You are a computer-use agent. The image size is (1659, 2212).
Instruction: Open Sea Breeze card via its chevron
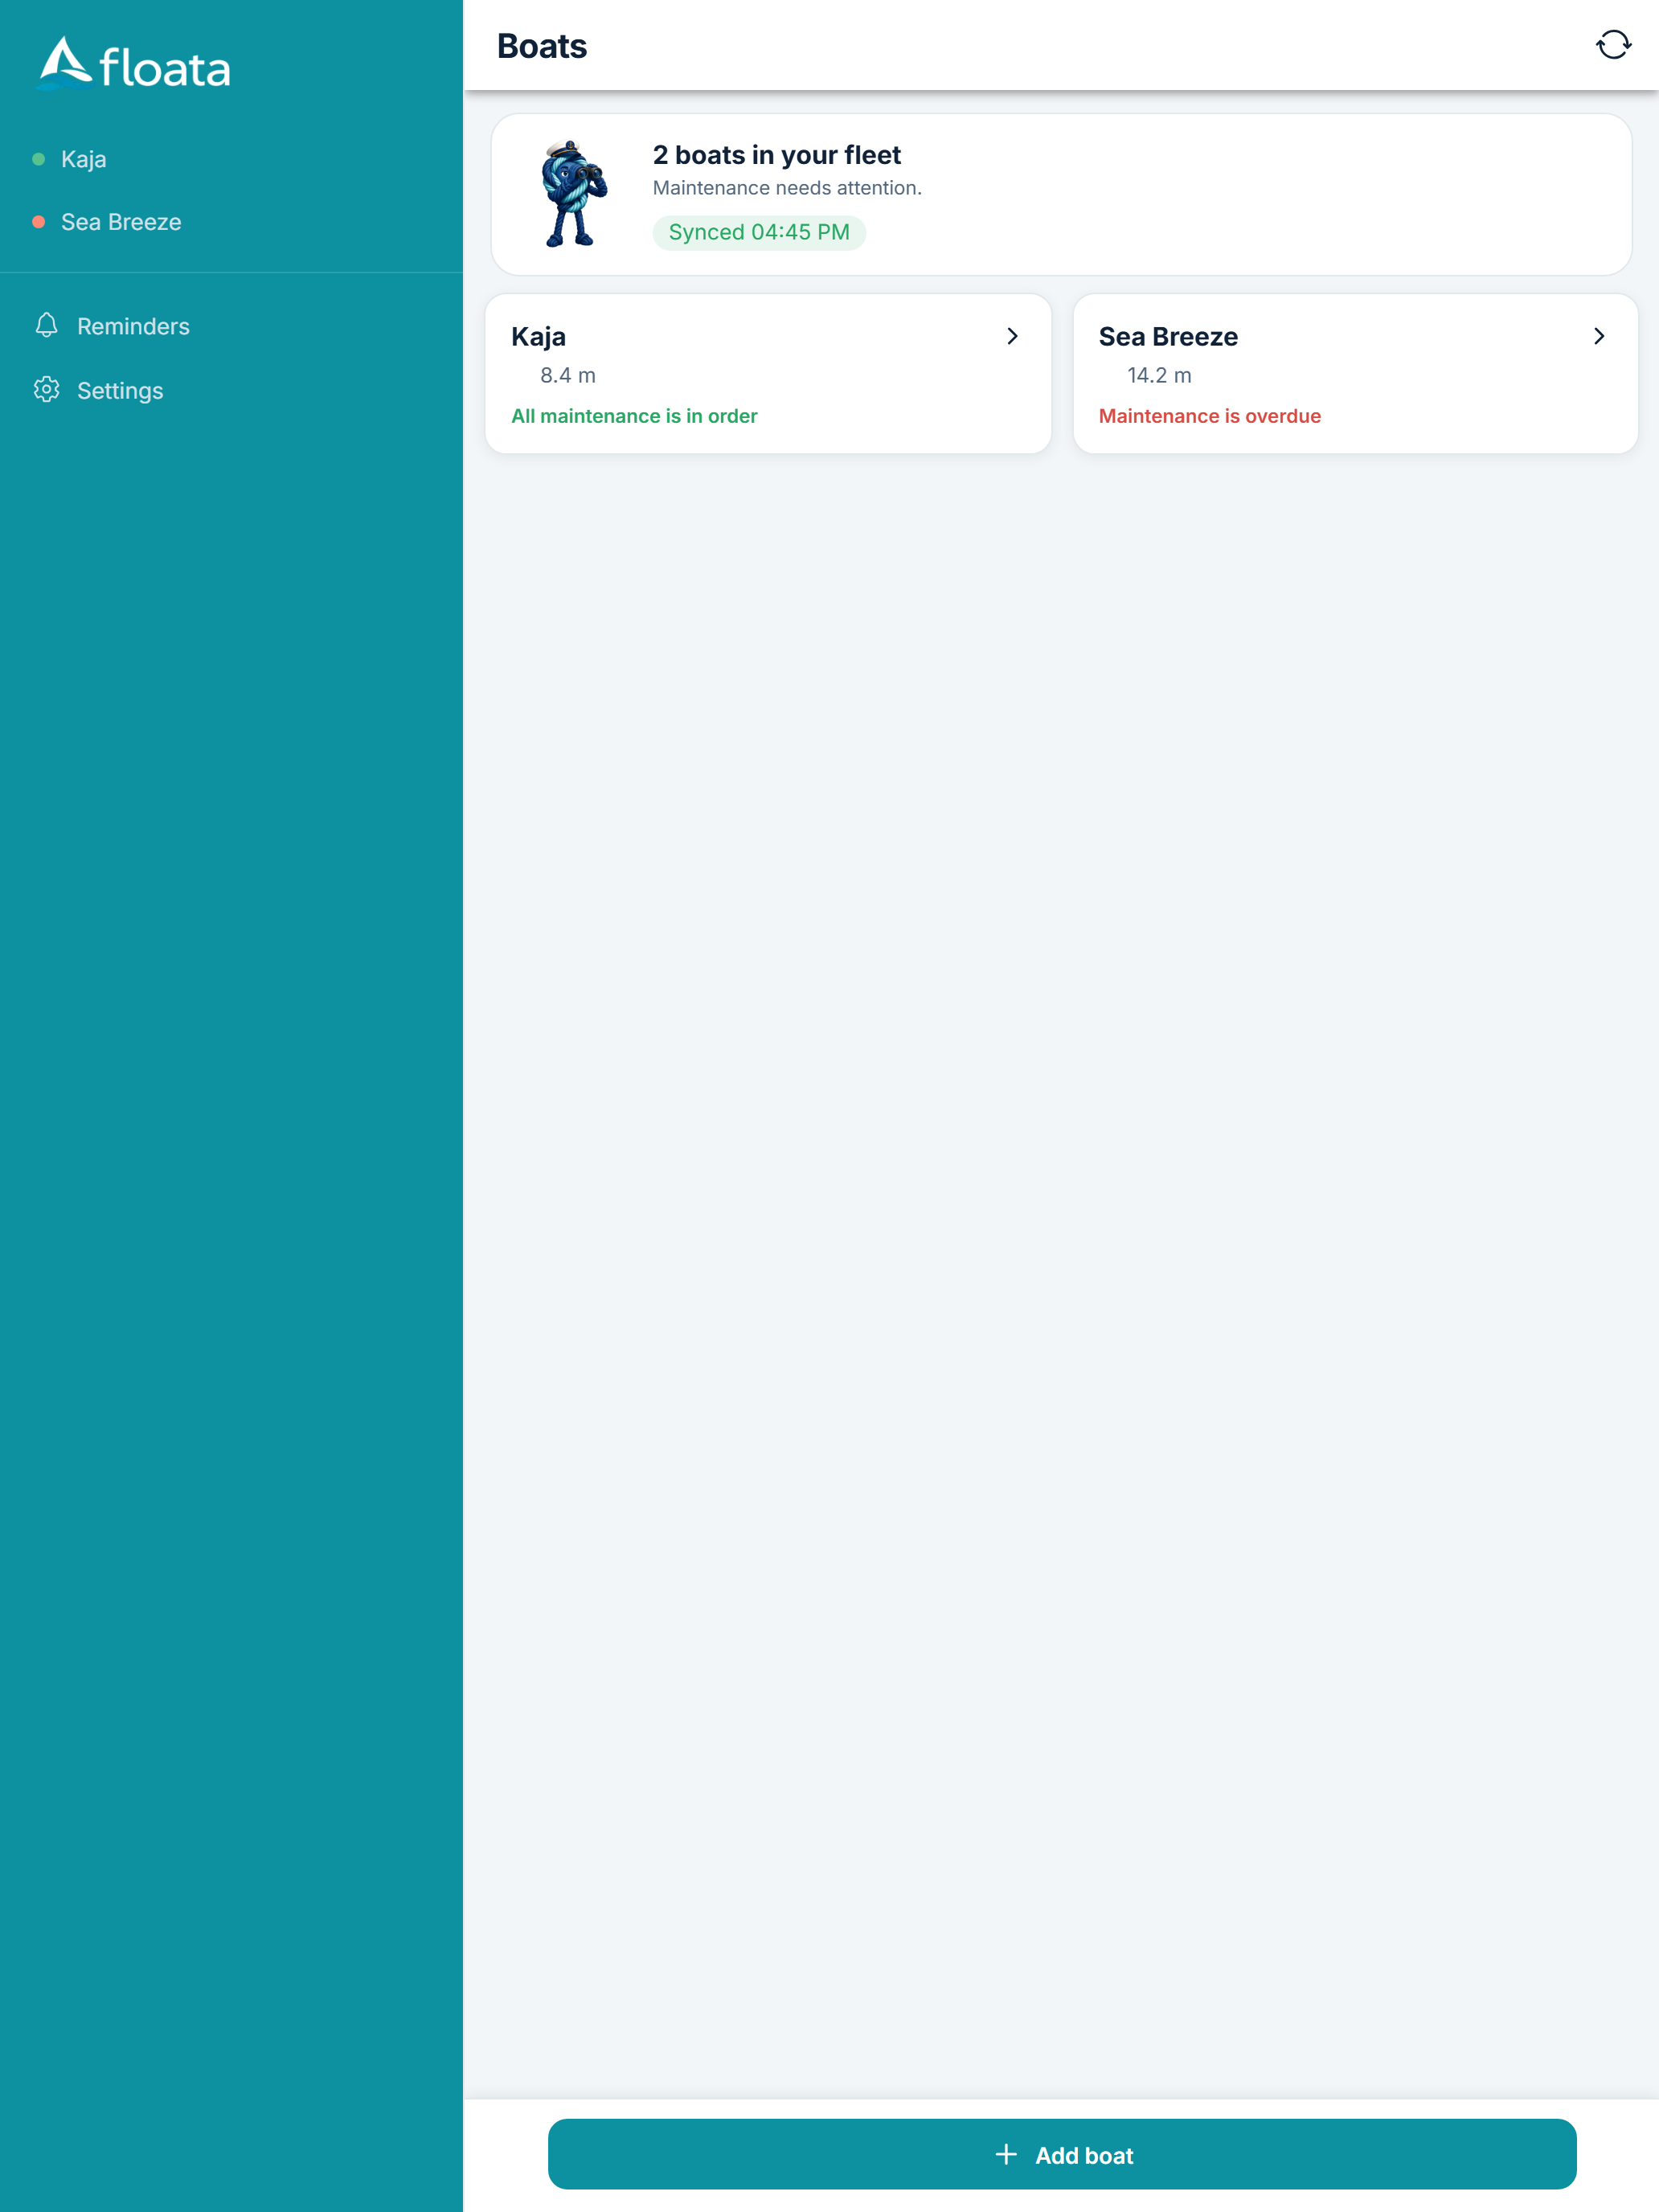coord(1599,336)
